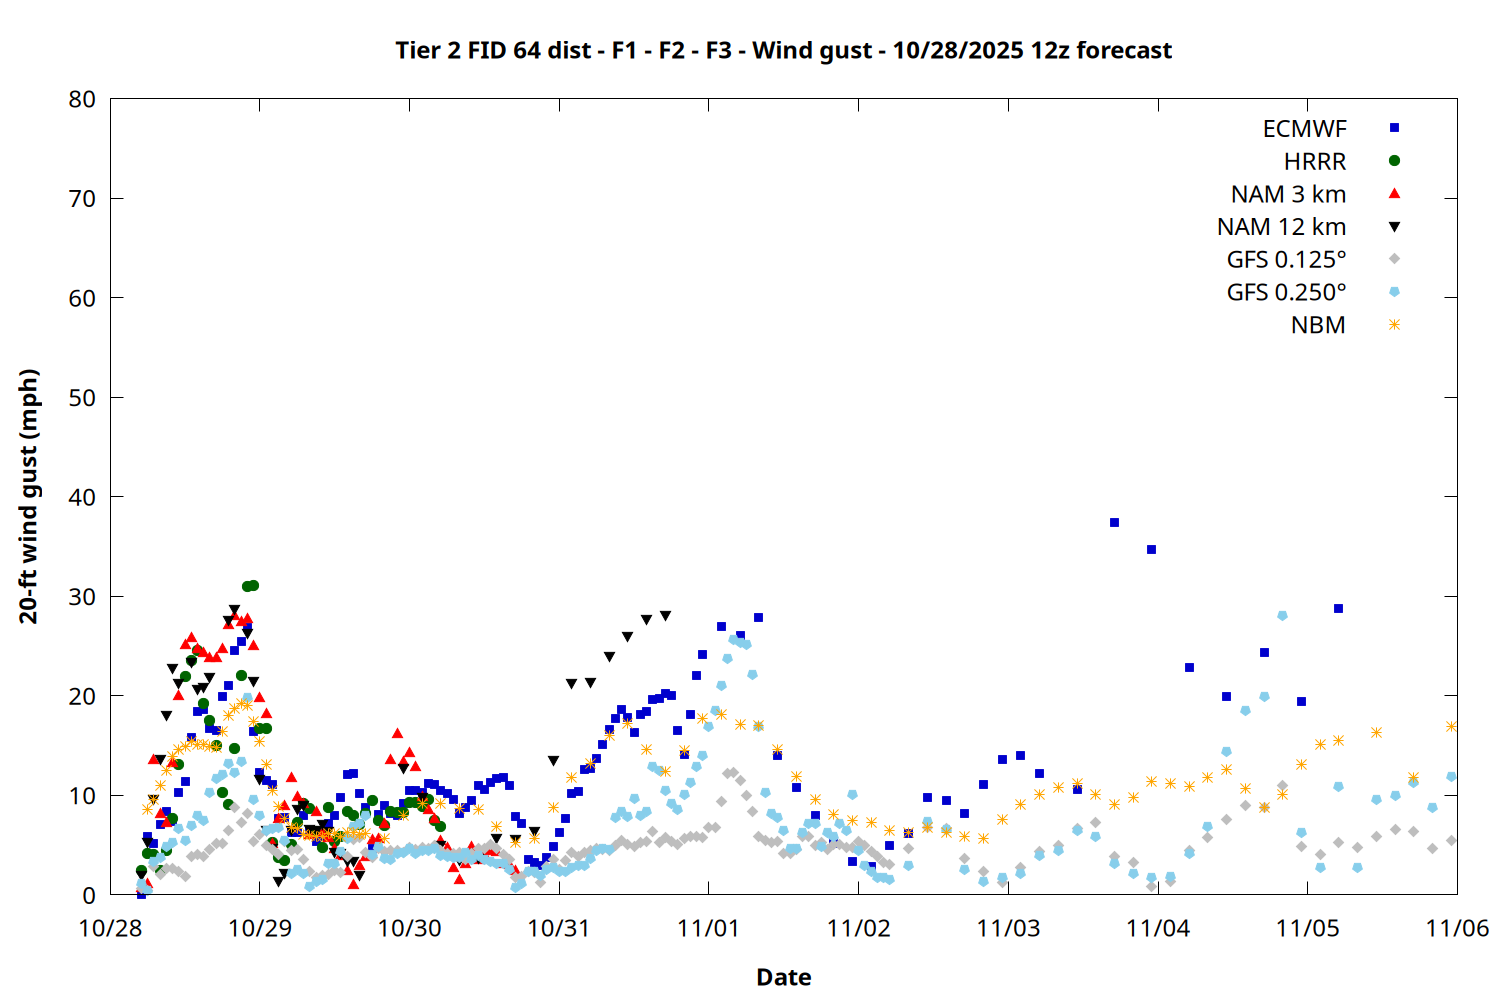Image resolution: width=1500 pixels, height=1000 pixels.
Task: Click the 11/01 date tick label
Action: (708, 928)
